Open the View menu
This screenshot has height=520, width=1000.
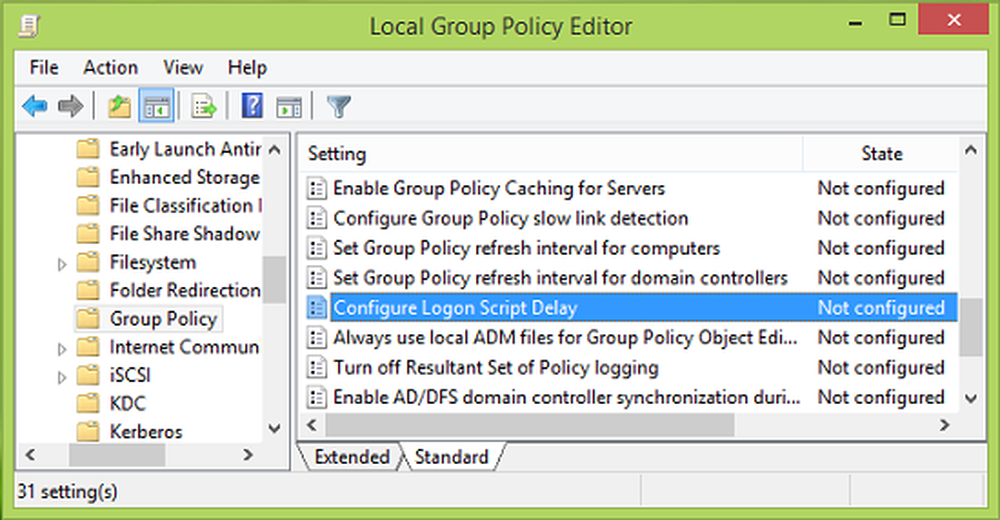183,68
